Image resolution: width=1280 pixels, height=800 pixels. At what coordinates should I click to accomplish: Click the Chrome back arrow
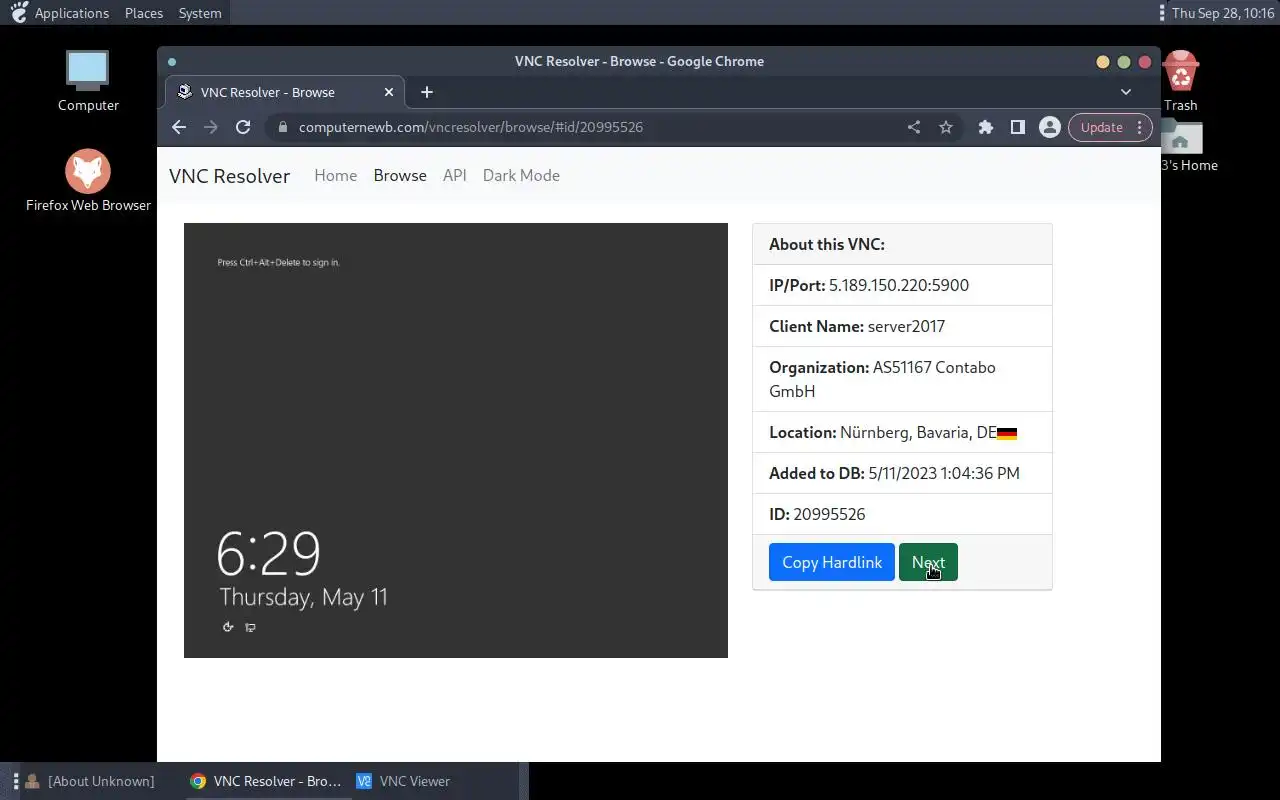179,127
